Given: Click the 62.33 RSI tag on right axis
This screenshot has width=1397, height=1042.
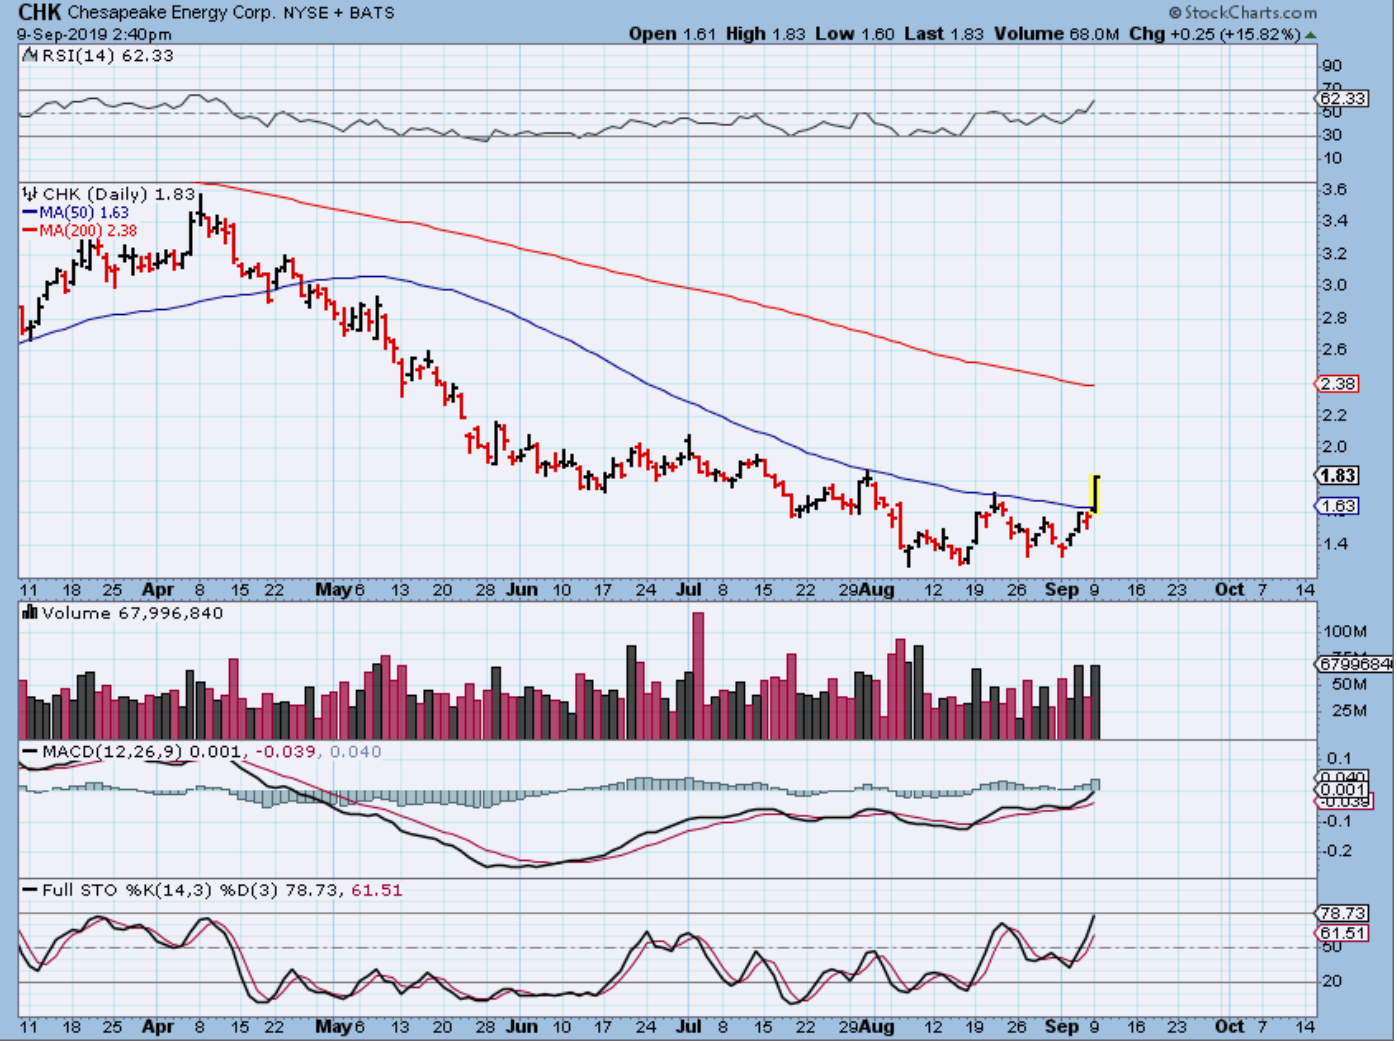Looking at the screenshot, I should [x=1342, y=98].
